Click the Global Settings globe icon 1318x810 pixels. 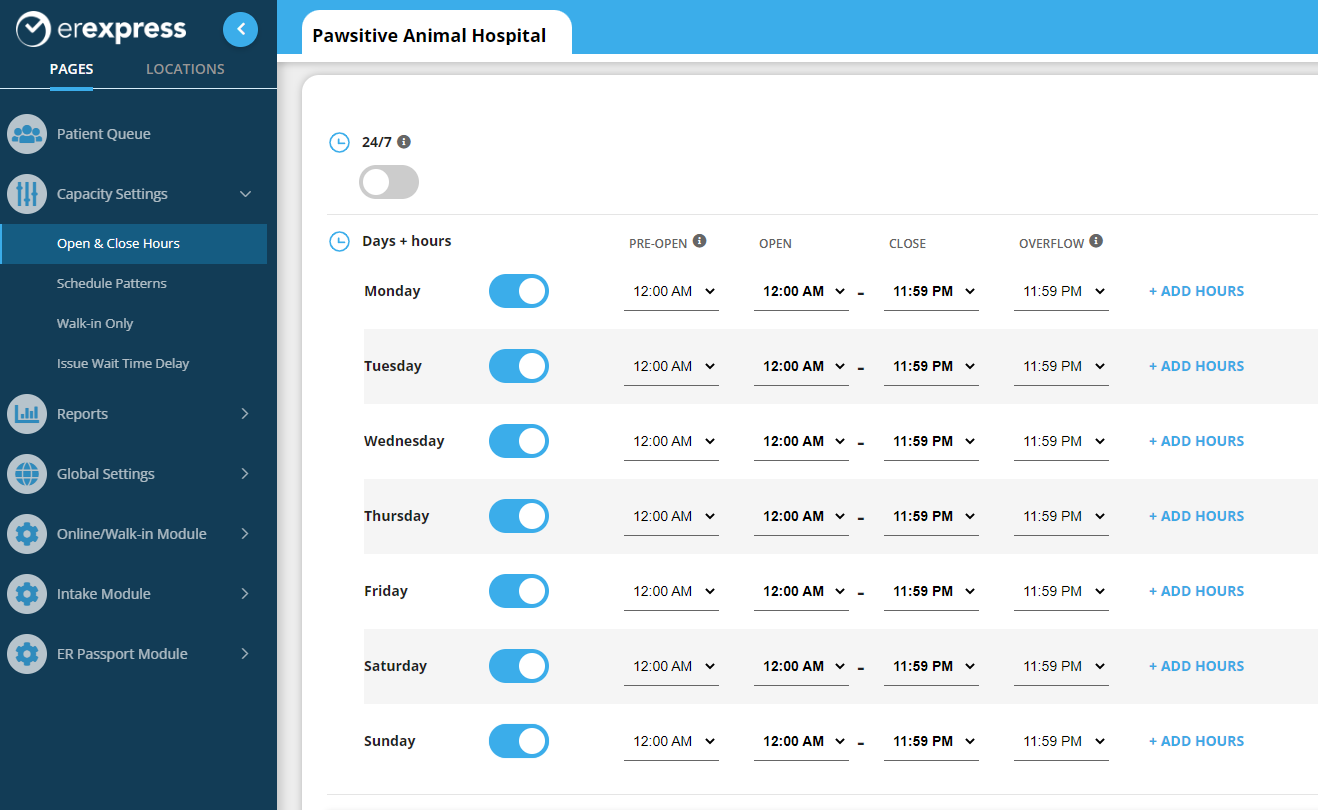point(27,474)
